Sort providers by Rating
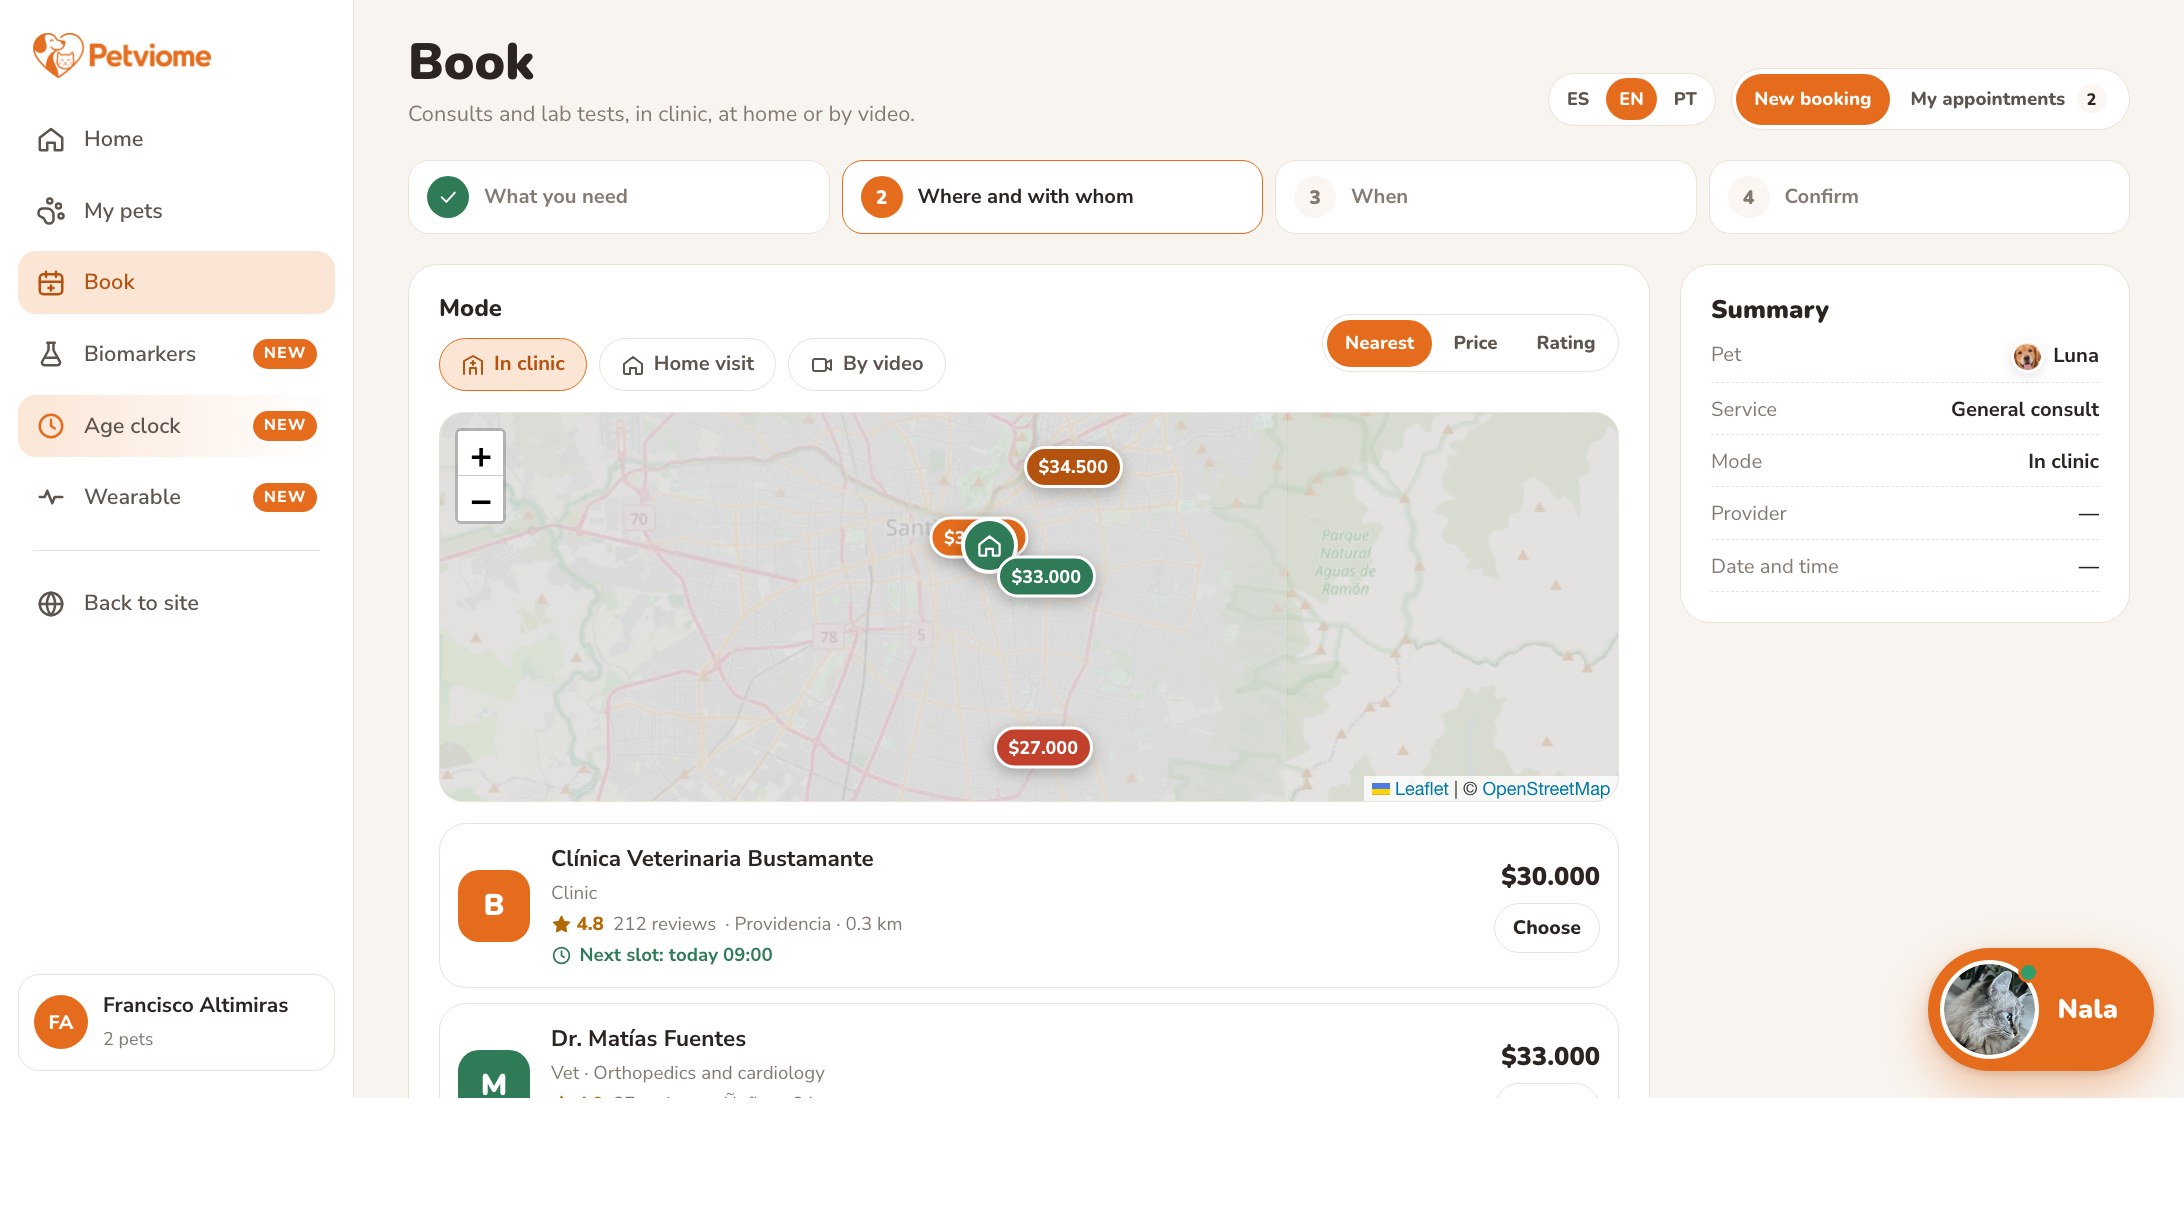 coord(1565,343)
